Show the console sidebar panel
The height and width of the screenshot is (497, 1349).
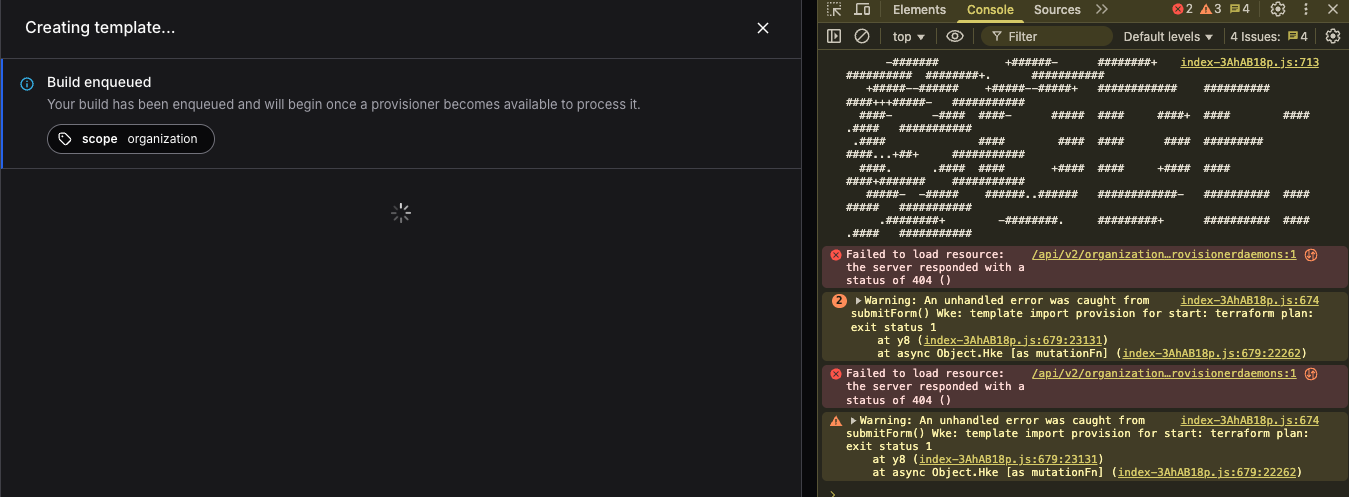point(834,36)
